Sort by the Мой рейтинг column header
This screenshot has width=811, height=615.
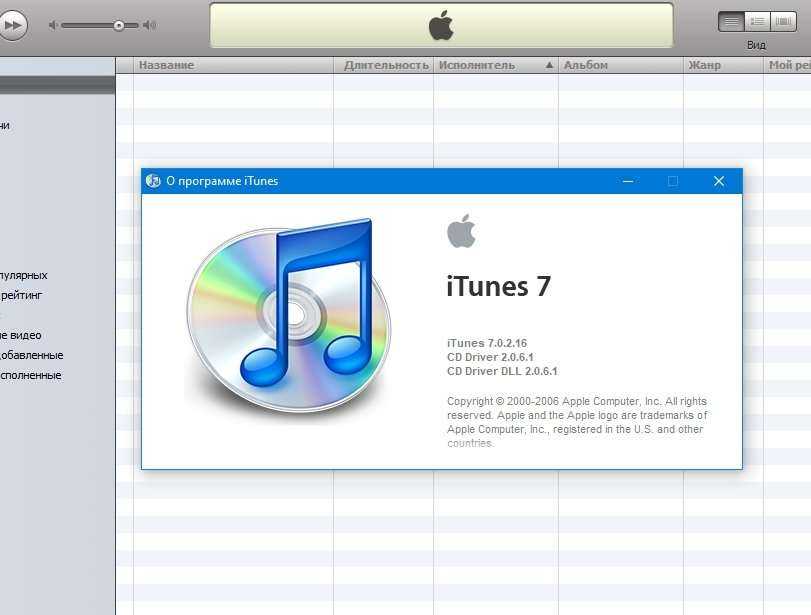point(787,65)
